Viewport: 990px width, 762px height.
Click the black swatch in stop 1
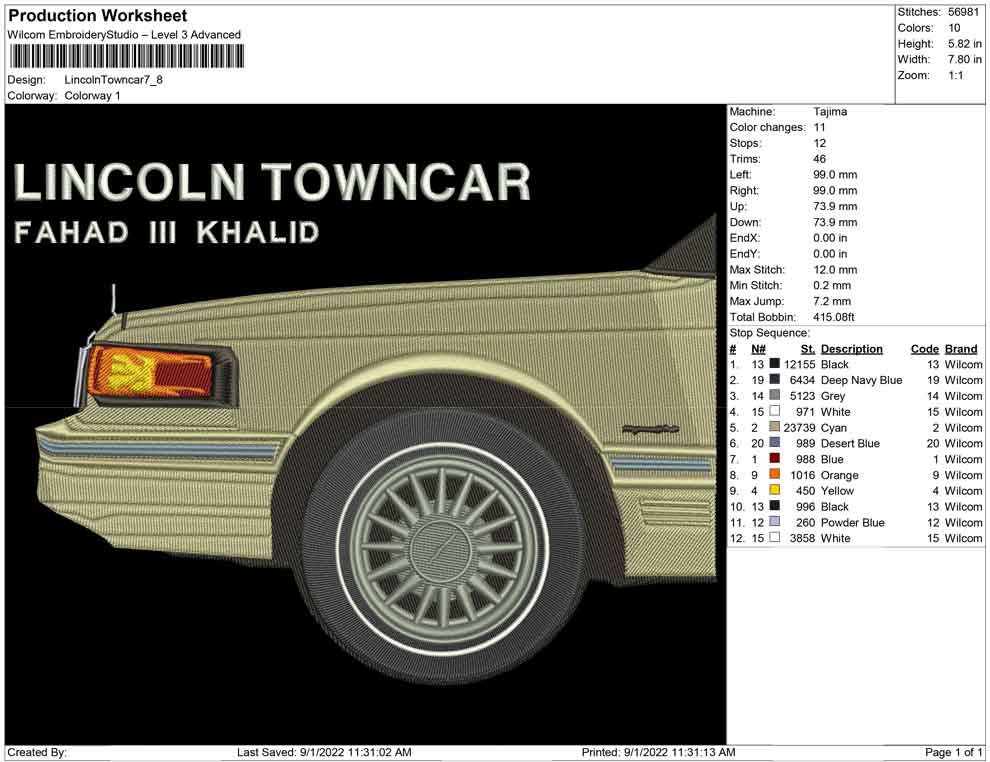[x=775, y=364]
